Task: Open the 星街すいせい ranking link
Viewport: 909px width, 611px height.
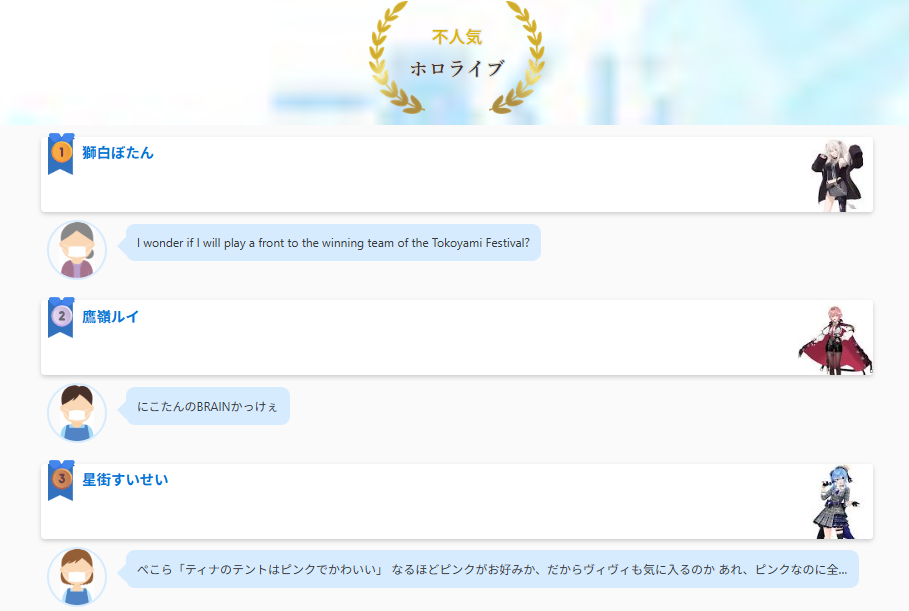Action: (x=125, y=480)
